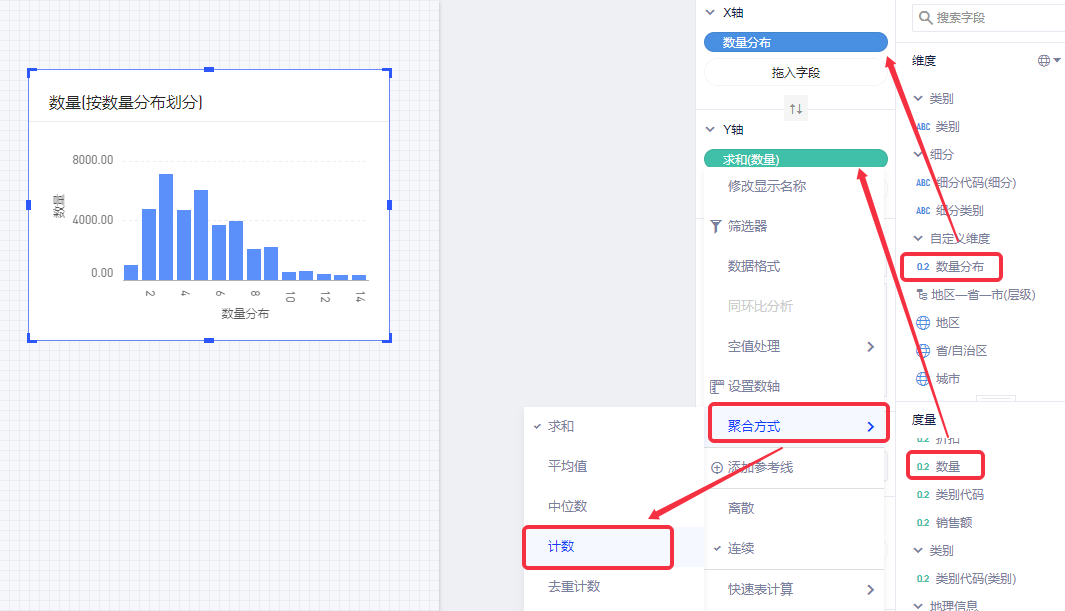
Task: Click the globe icon next to 城市
Action: (922, 379)
